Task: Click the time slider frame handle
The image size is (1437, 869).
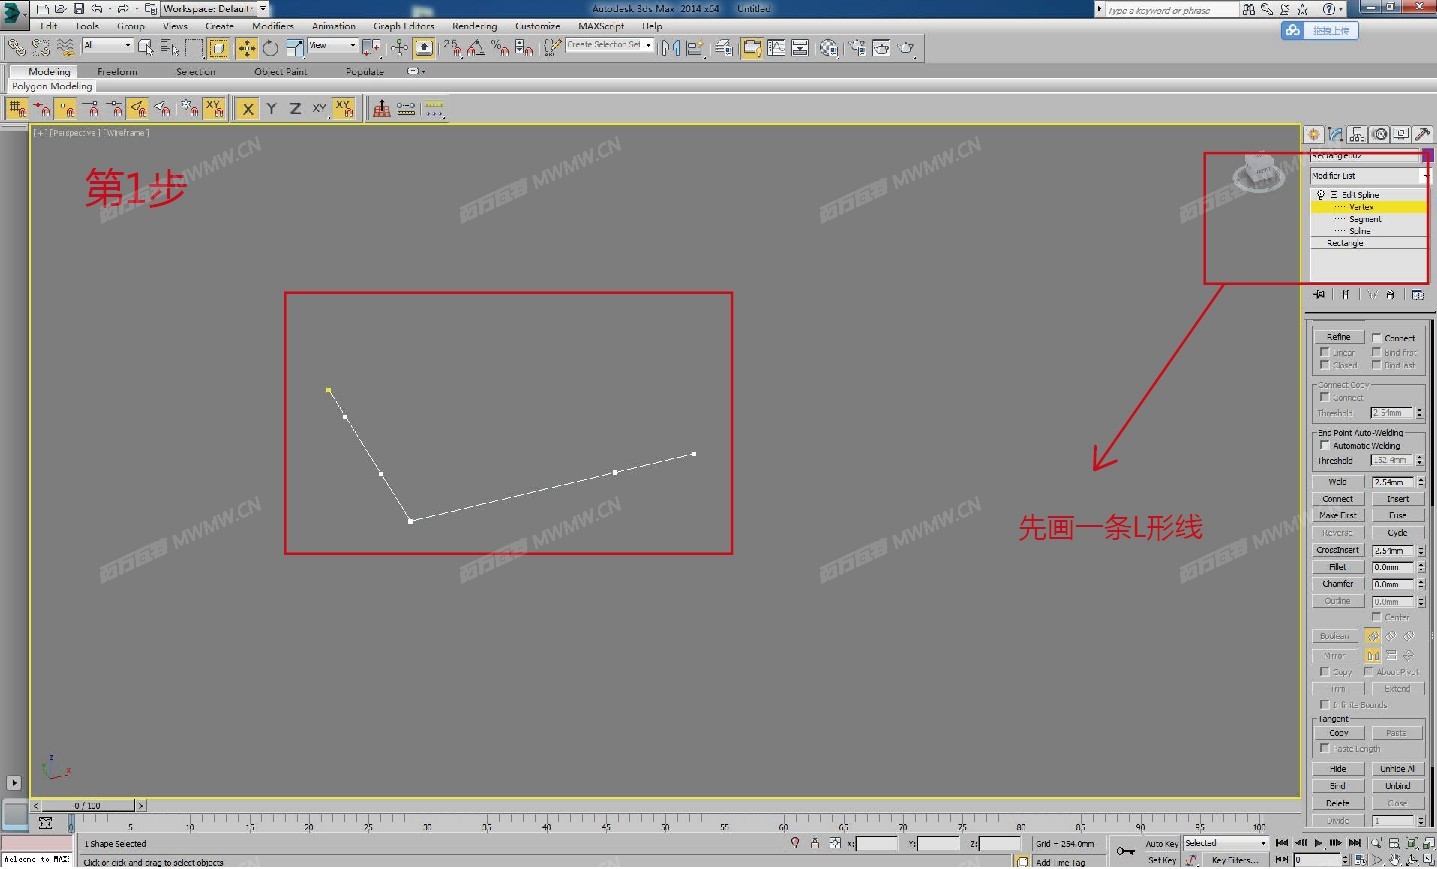Action: pyautogui.click(x=87, y=805)
